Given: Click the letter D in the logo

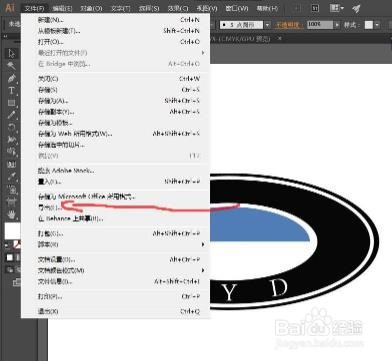Looking at the screenshot, I should click(x=279, y=288).
